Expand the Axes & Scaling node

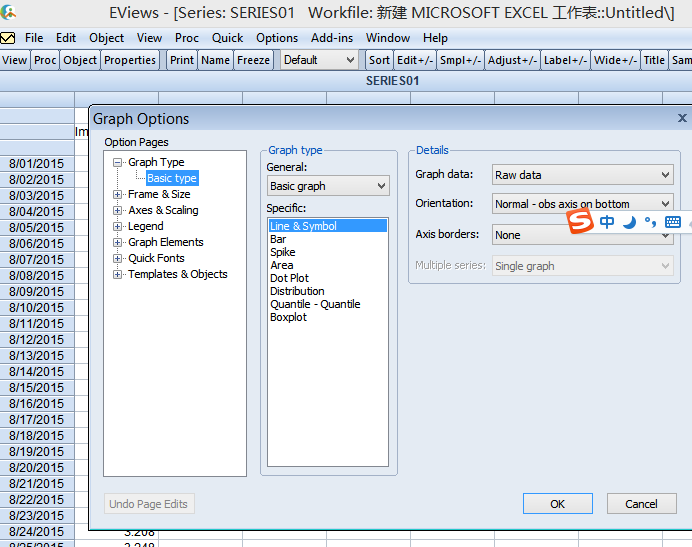coord(117,211)
